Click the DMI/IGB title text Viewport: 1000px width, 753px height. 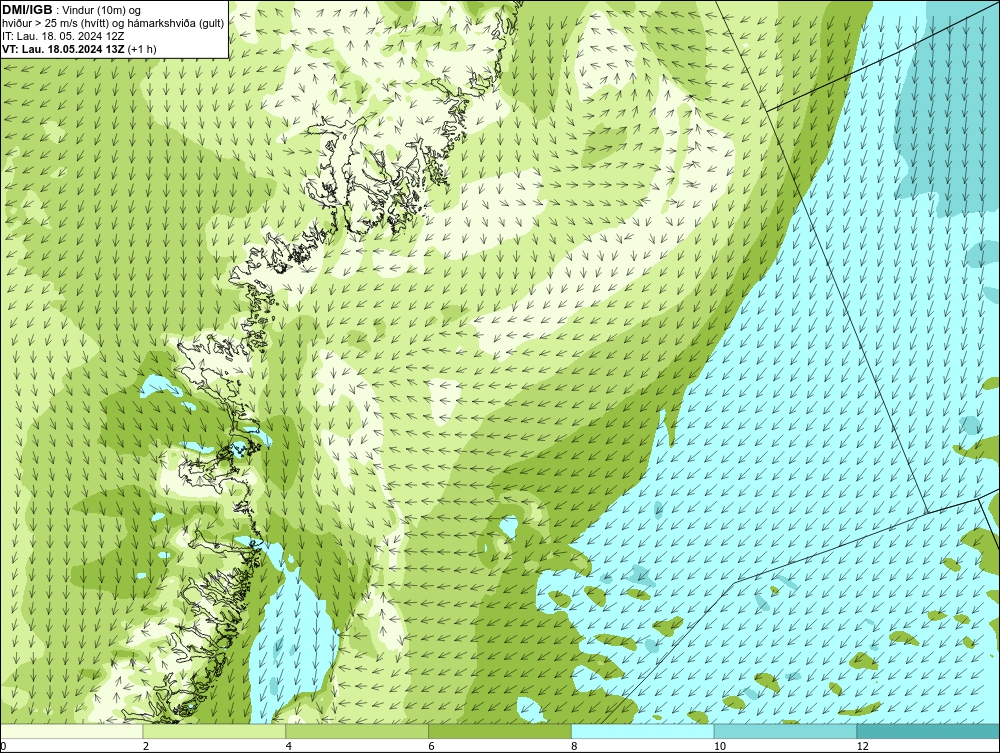[x=27, y=10]
